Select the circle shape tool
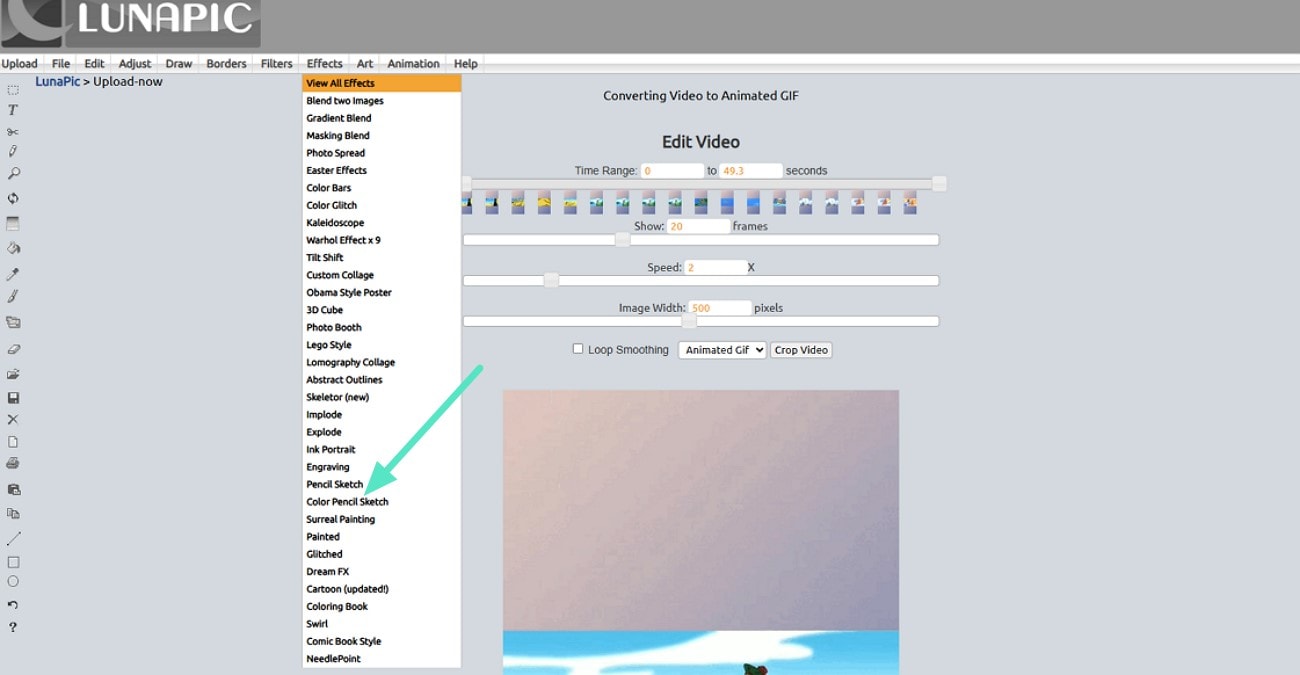The height and width of the screenshot is (675, 1300). click(x=13, y=581)
